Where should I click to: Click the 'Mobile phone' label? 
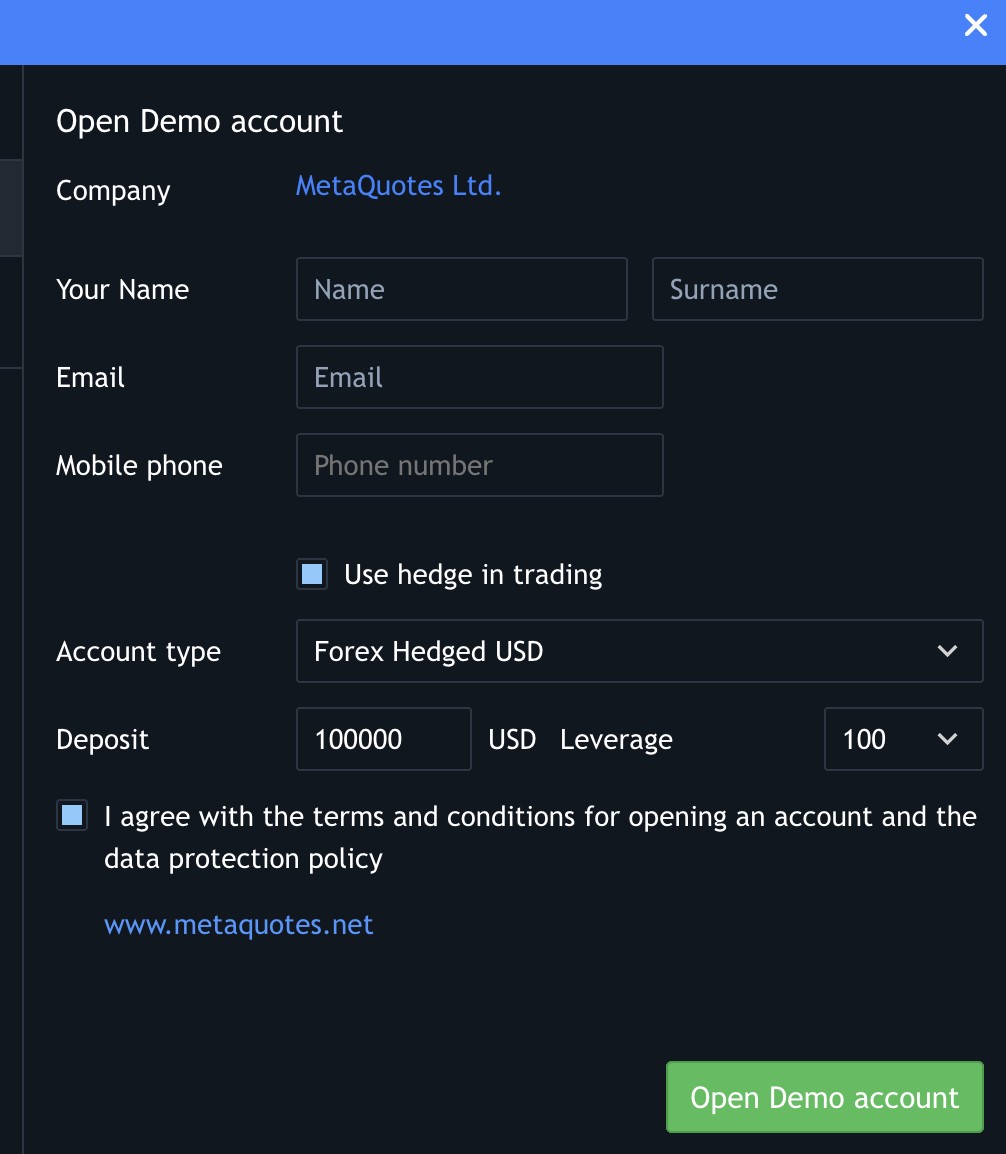tap(139, 466)
